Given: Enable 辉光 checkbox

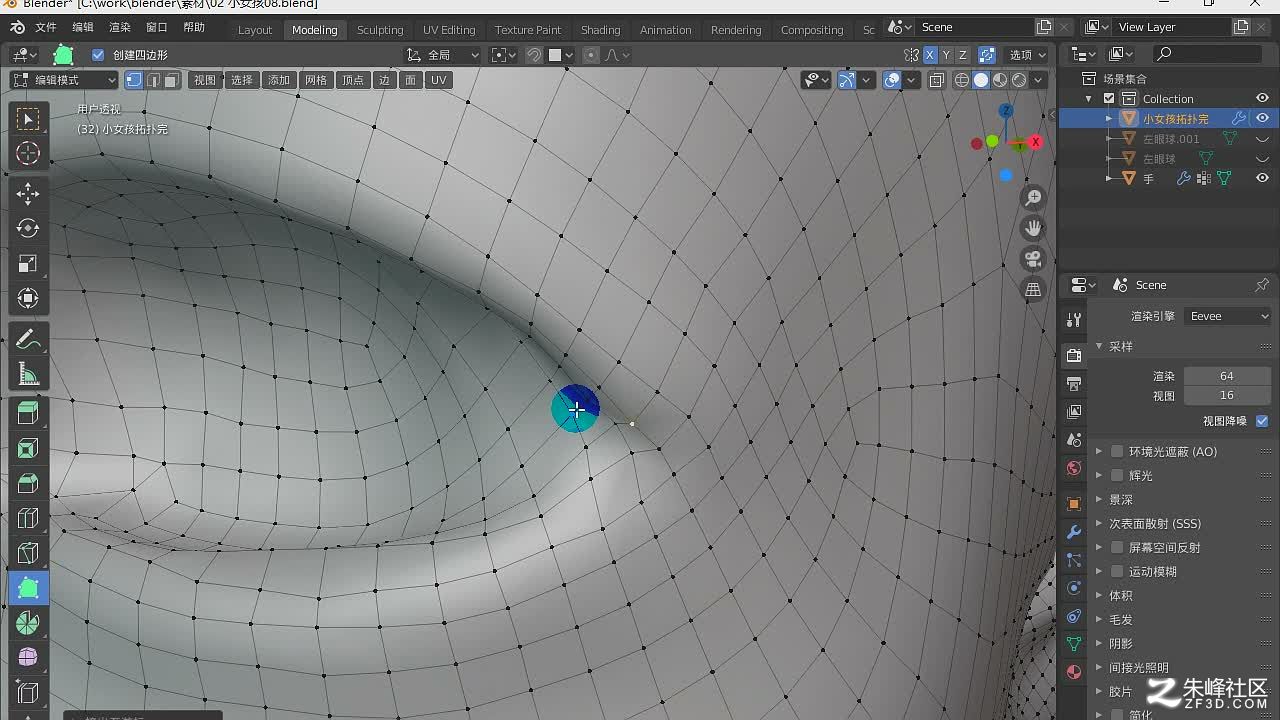Looking at the screenshot, I should tap(1118, 476).
